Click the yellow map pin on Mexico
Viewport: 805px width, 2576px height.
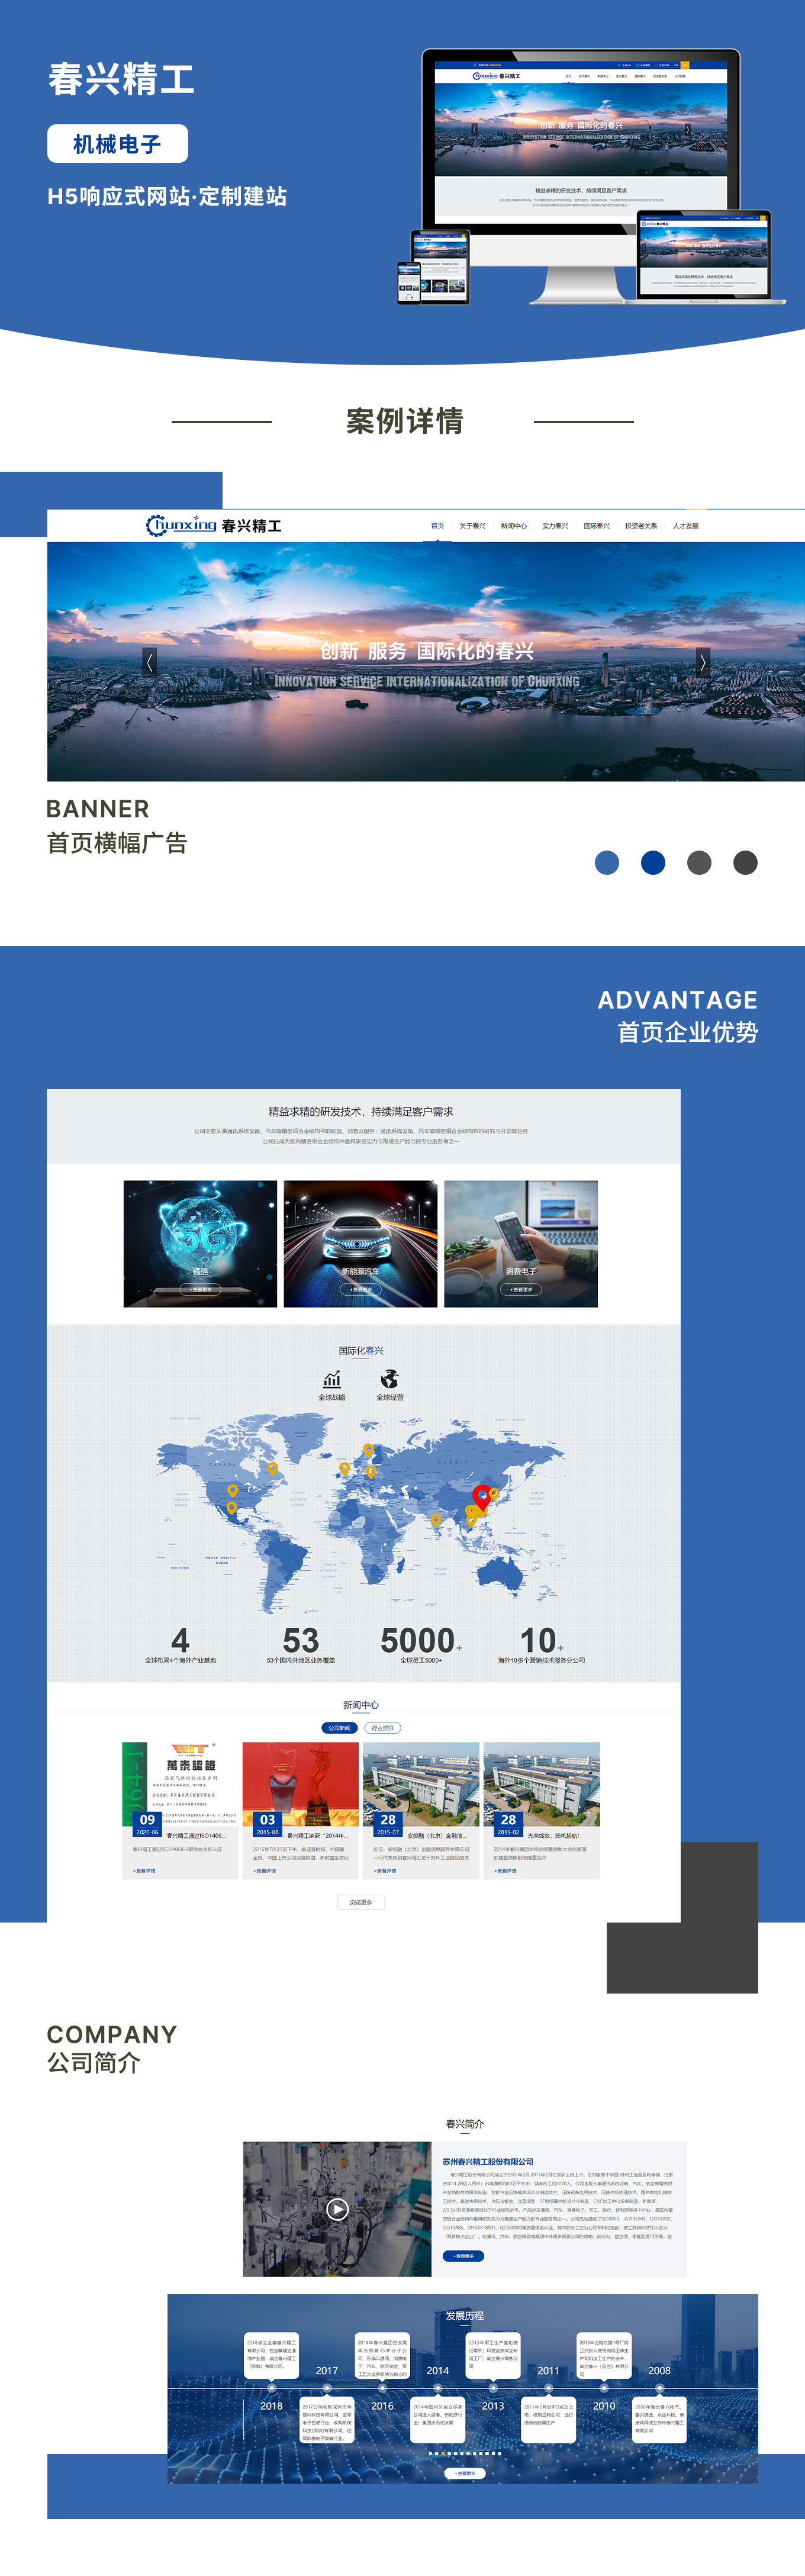(232, 1508)
